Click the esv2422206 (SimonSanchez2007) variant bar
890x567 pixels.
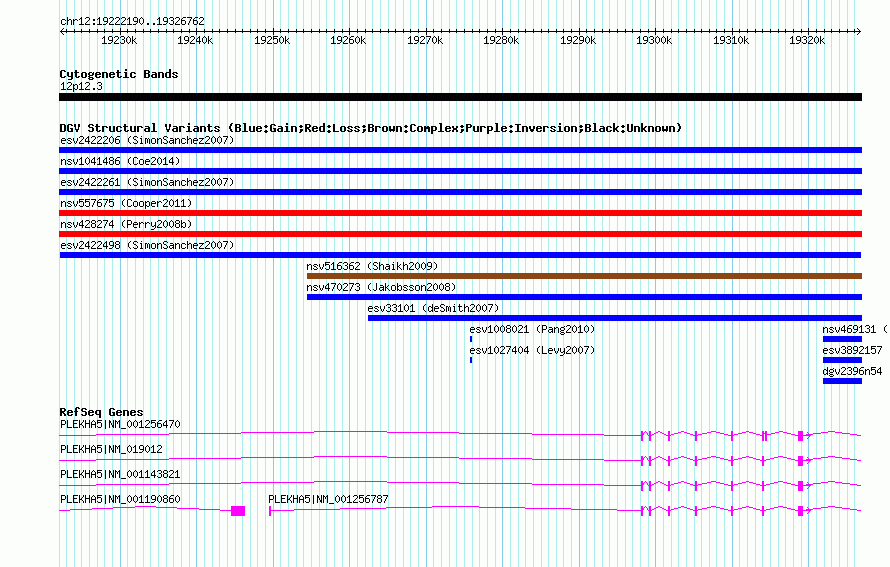[460, 150]
